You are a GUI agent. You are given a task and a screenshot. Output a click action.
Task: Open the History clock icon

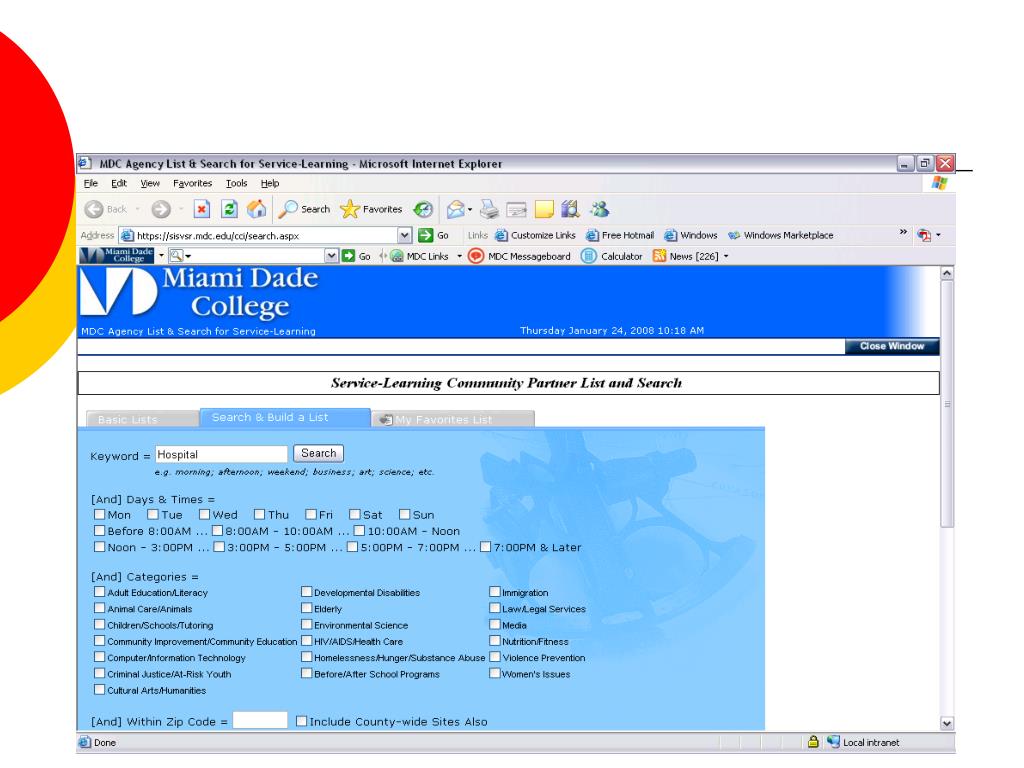click(x=423, y=209)
